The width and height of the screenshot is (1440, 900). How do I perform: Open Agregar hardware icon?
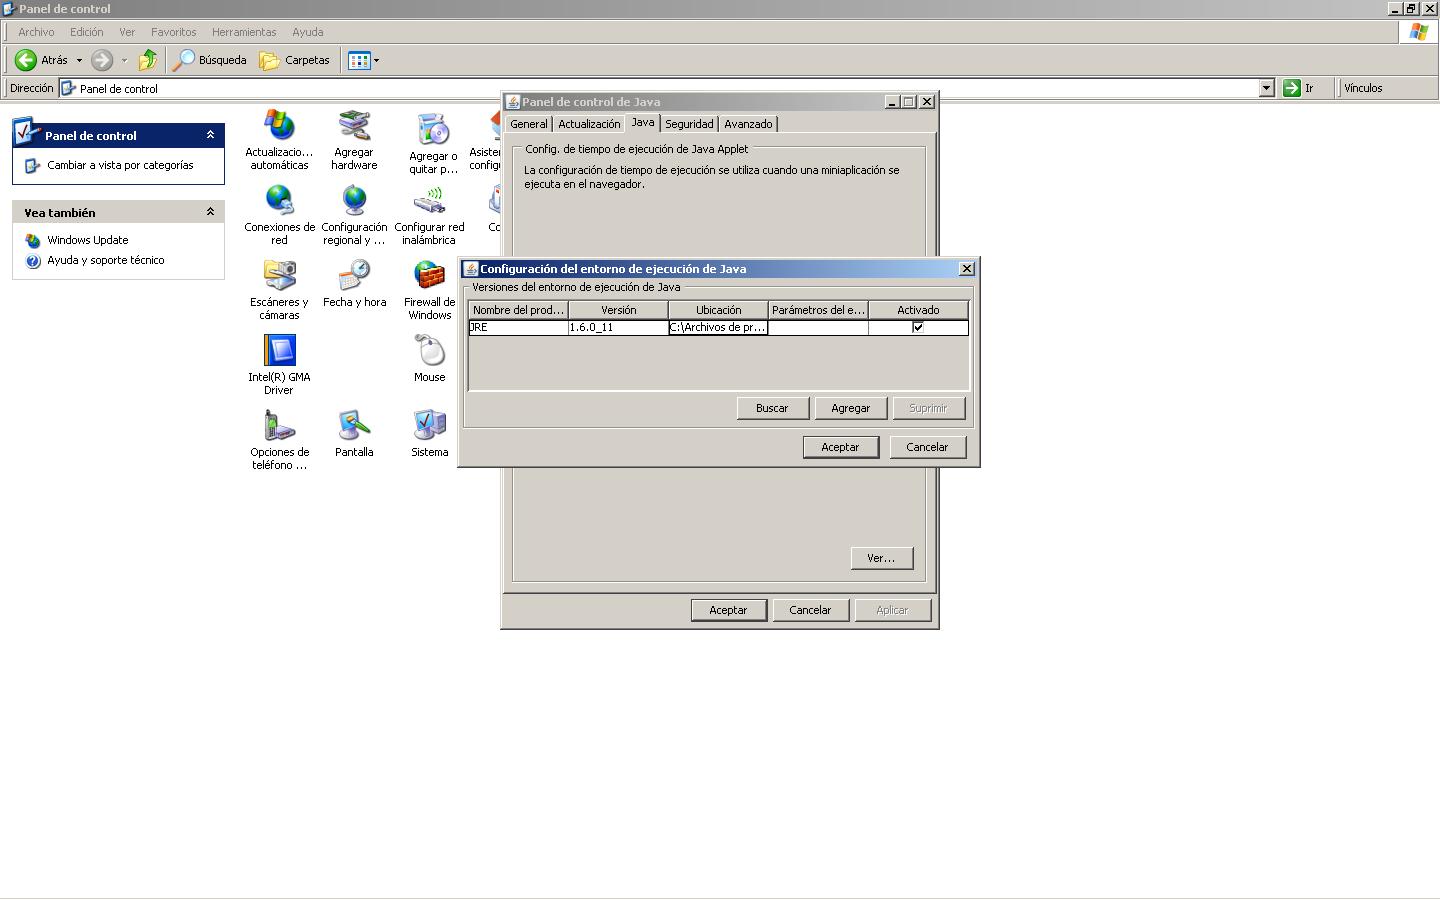(354, 127)
